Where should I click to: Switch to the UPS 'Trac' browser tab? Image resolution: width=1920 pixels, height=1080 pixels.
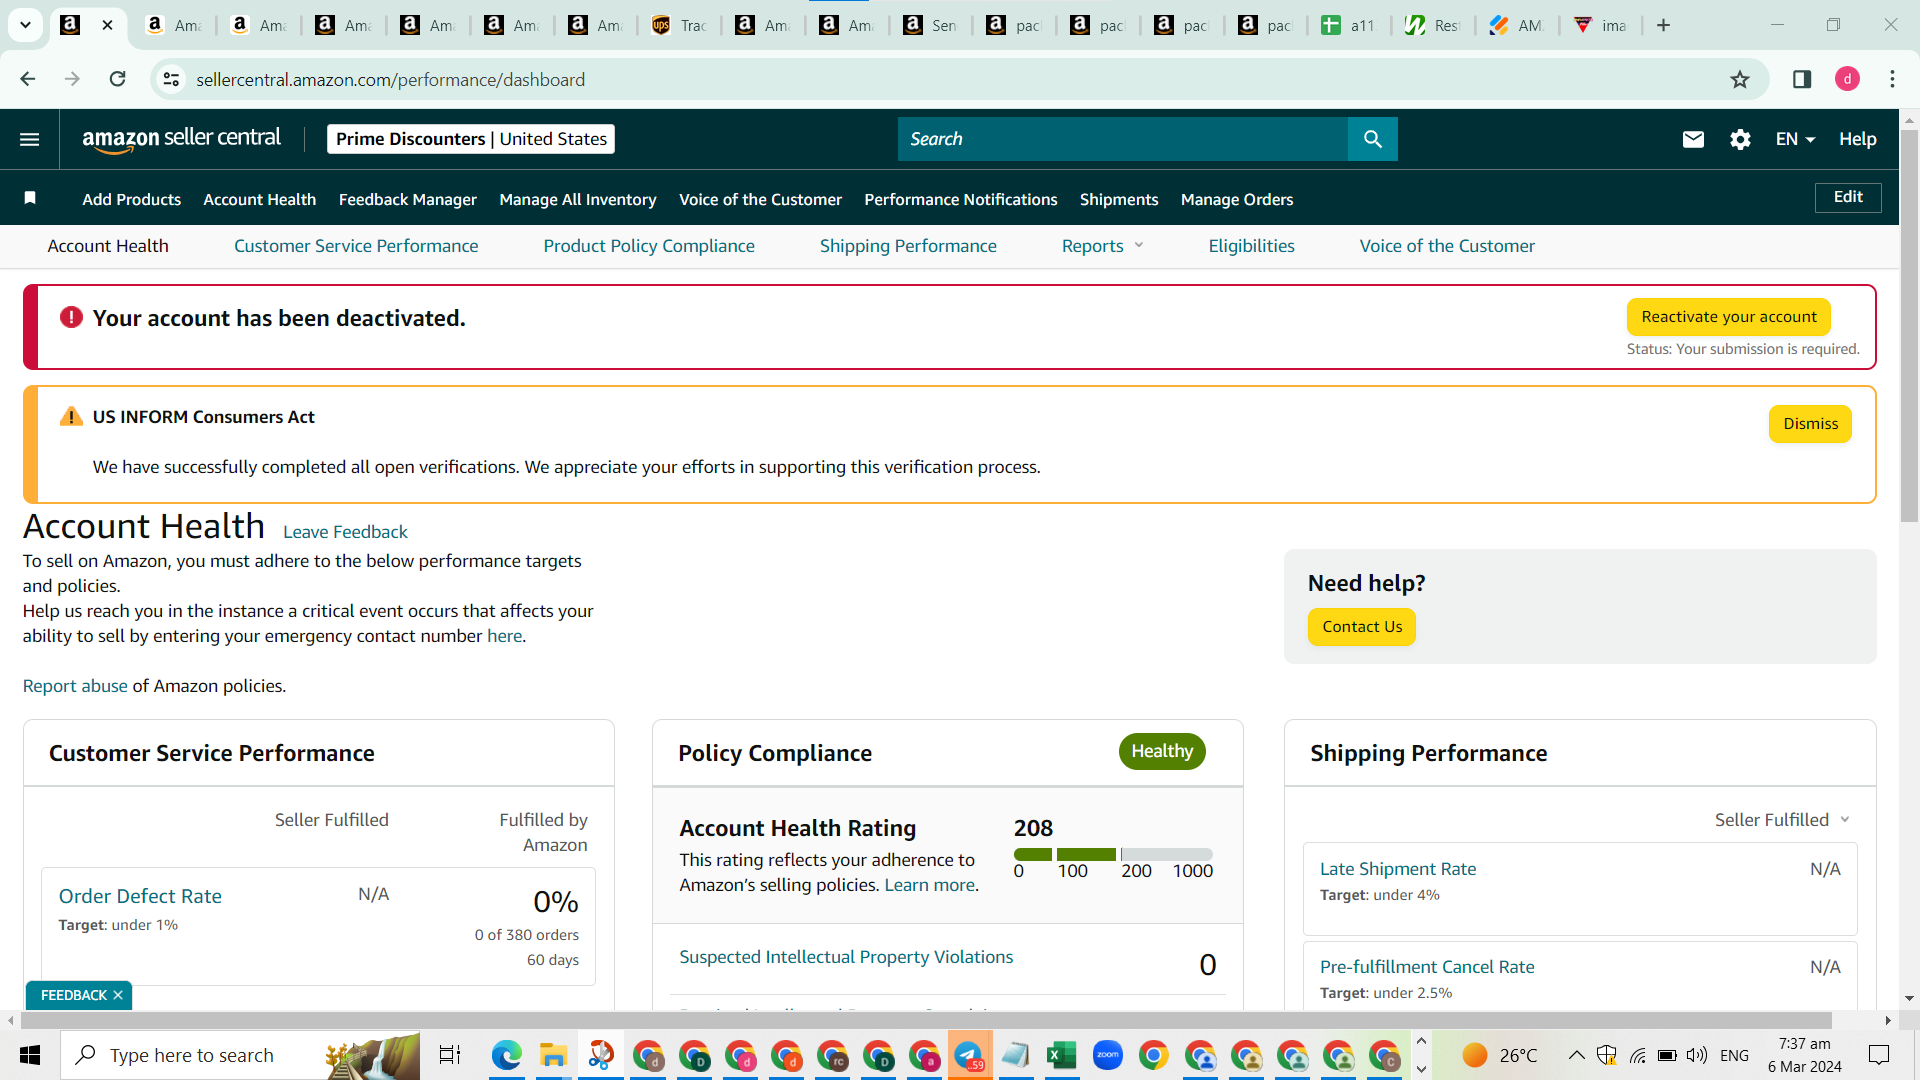click(680, 25)
